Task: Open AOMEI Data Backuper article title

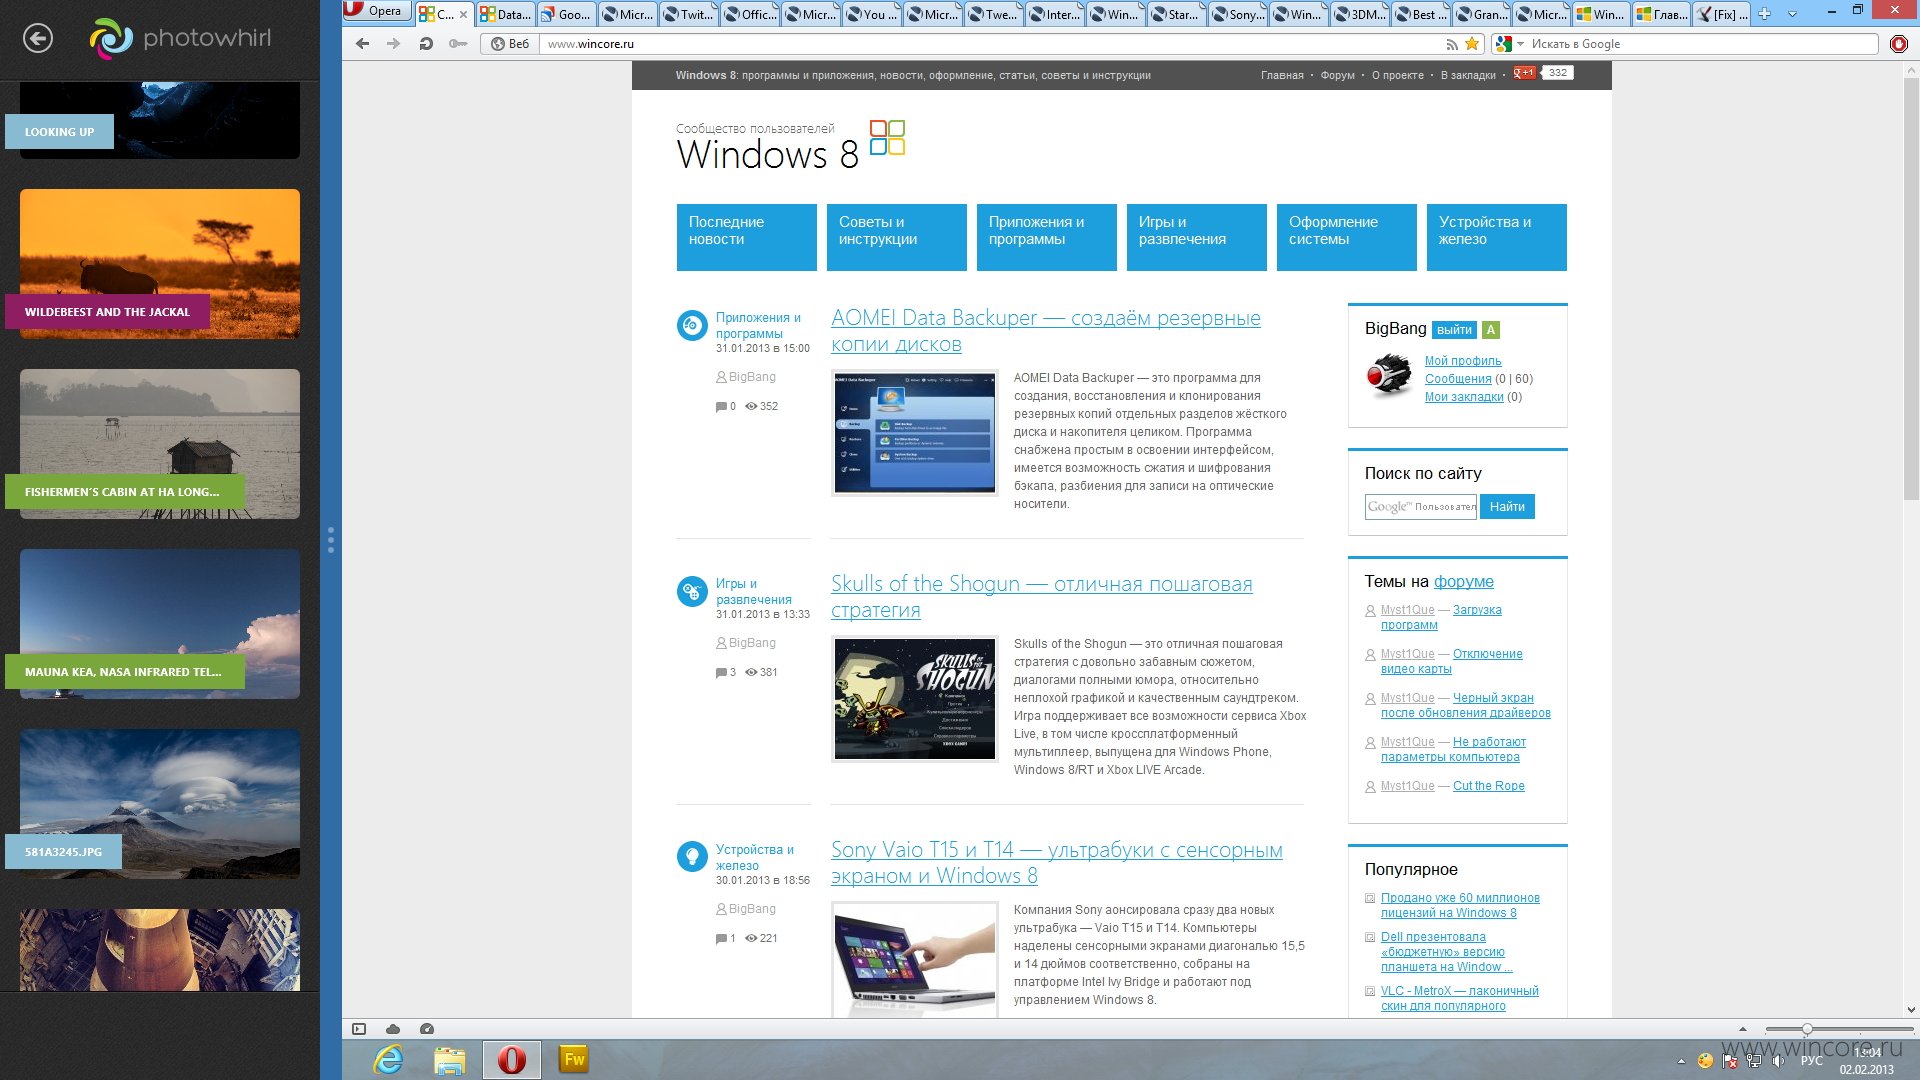Action: pyautogui.click(x=1045, y=331)
